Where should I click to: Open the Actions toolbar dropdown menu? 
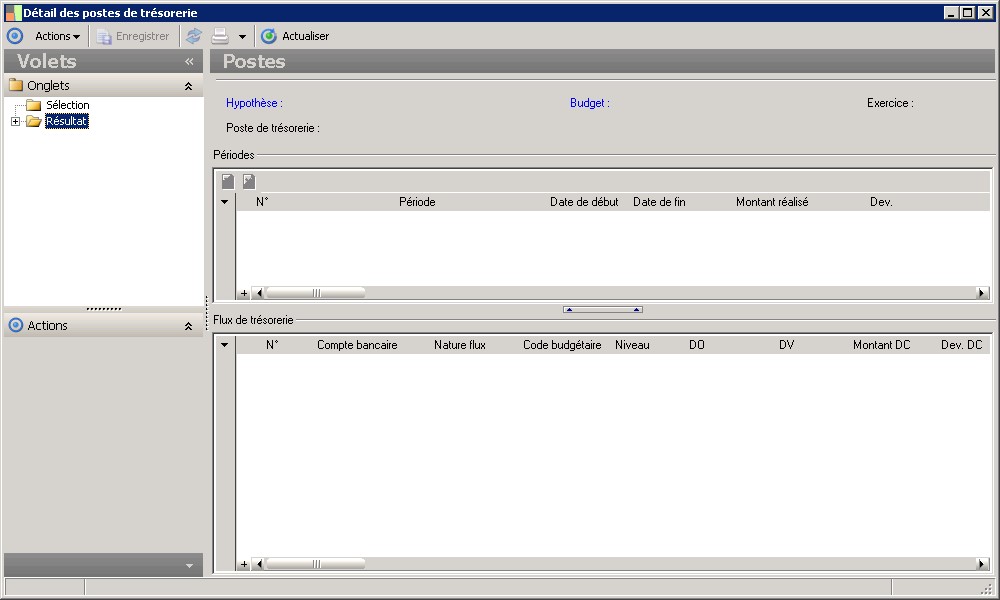pos(57,36)
